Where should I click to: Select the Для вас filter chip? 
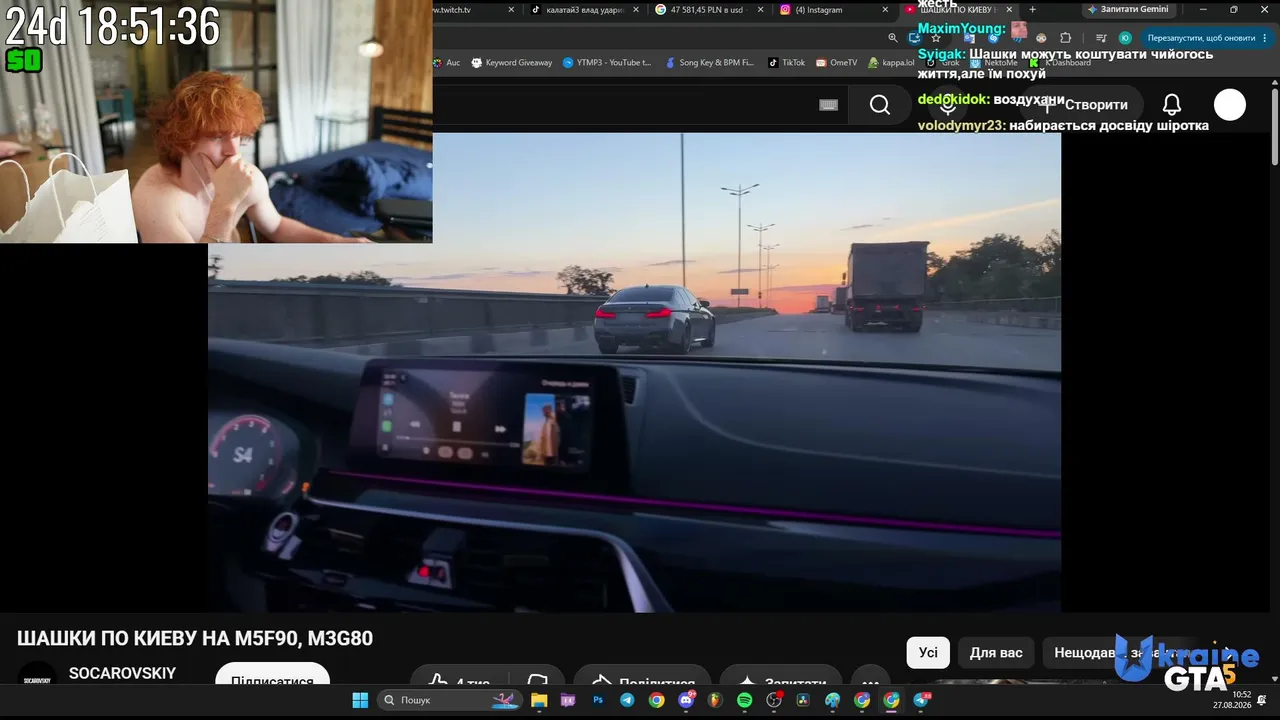[996, 653]
